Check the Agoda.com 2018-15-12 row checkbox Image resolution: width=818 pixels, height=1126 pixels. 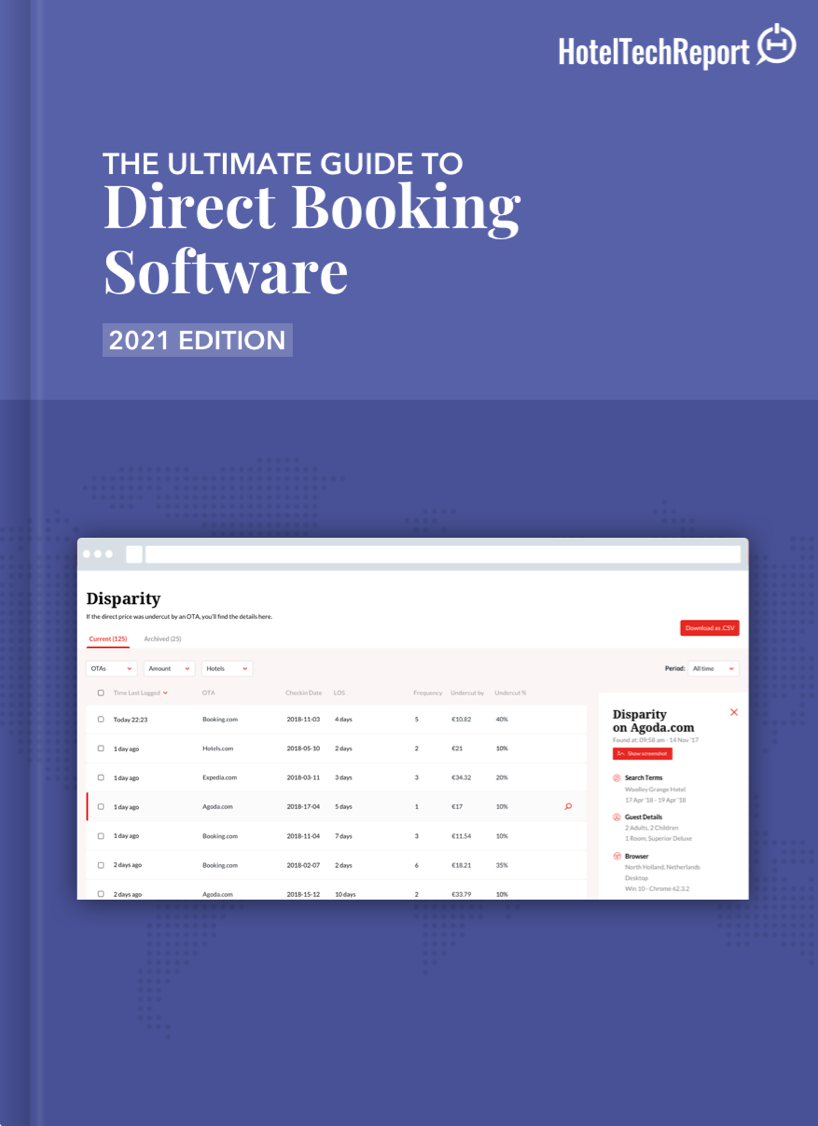point(101,894)
